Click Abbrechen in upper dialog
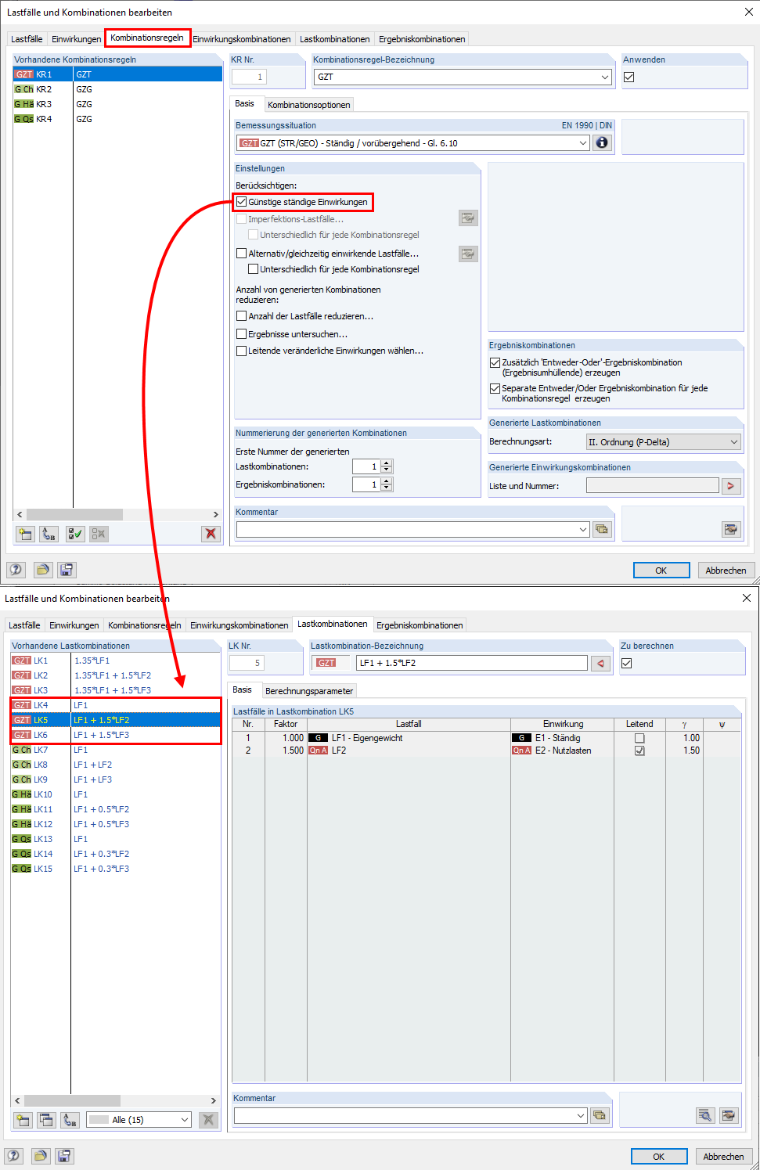The height and width of the screenshot is (1170, 760). [726, 570]
